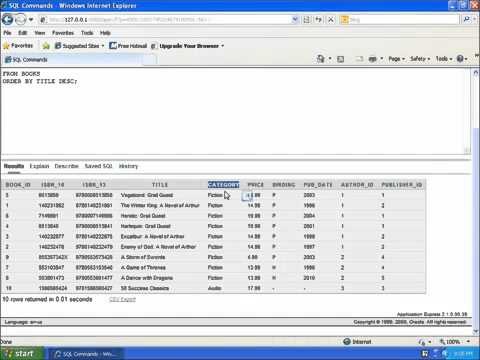The height and width of the screenshot is (360, 480).
Task: Open the Help menu
Action: (105, 33)
